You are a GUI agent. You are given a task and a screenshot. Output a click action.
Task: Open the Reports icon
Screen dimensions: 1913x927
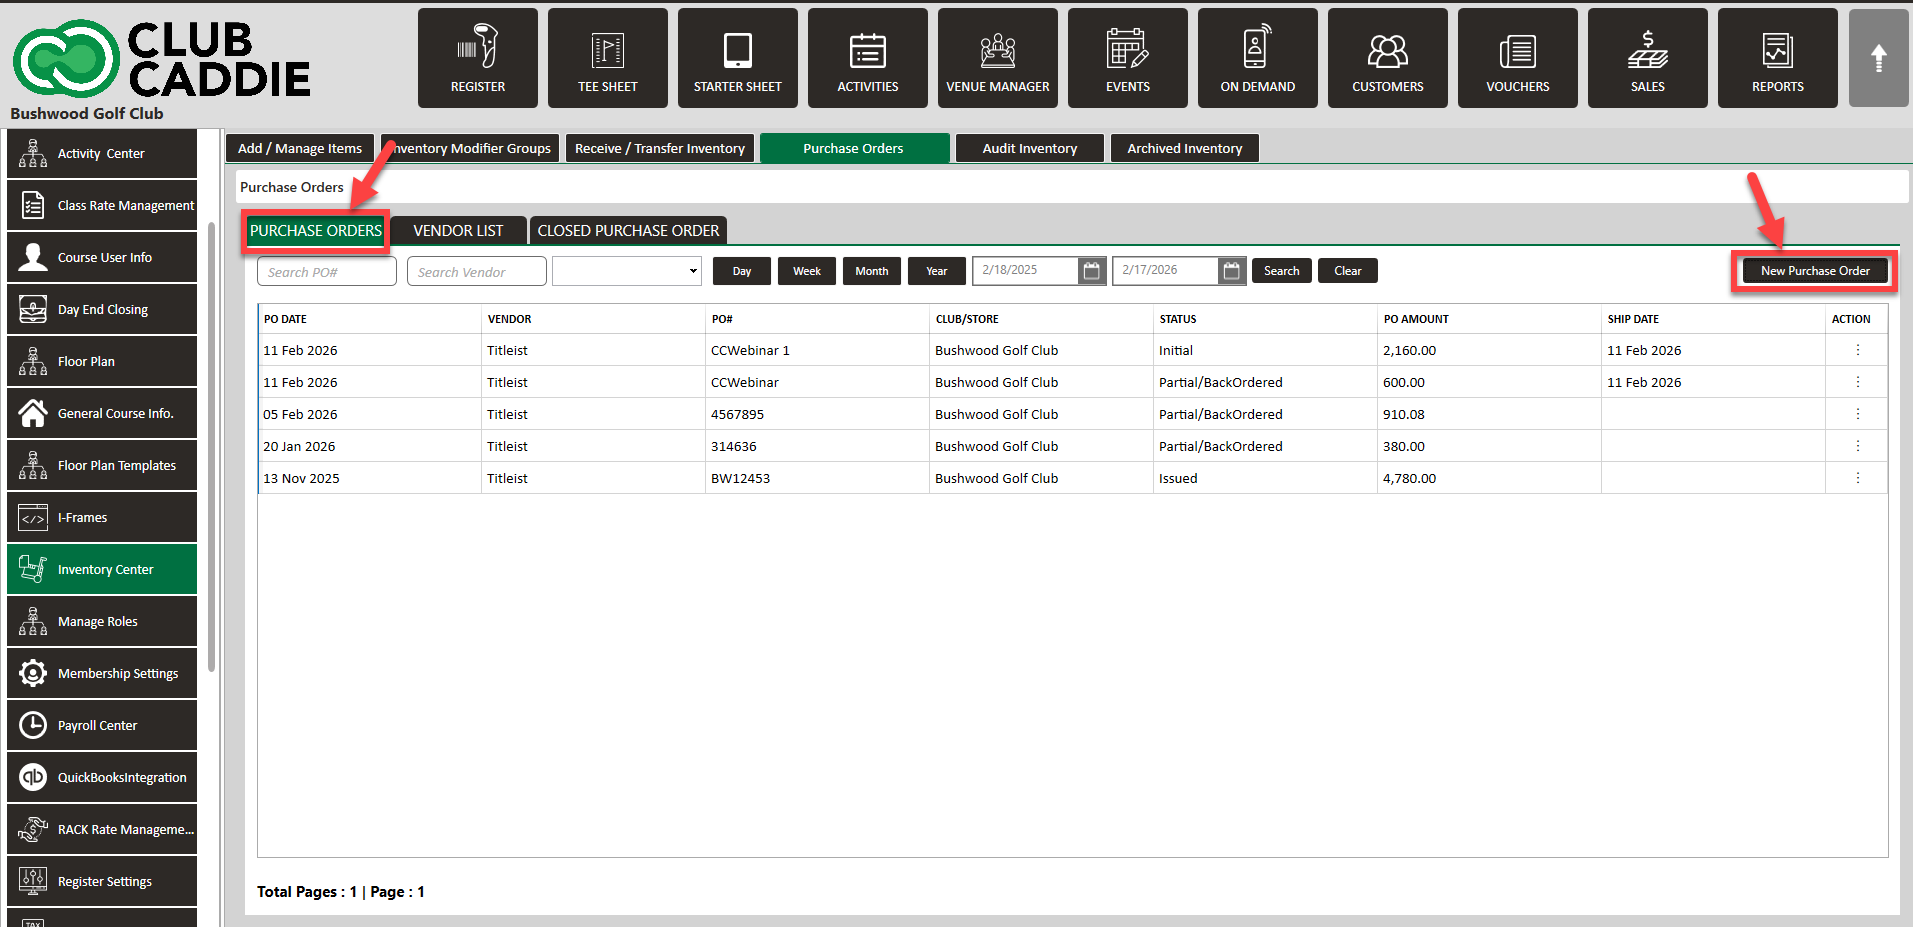pos(1778,58)
